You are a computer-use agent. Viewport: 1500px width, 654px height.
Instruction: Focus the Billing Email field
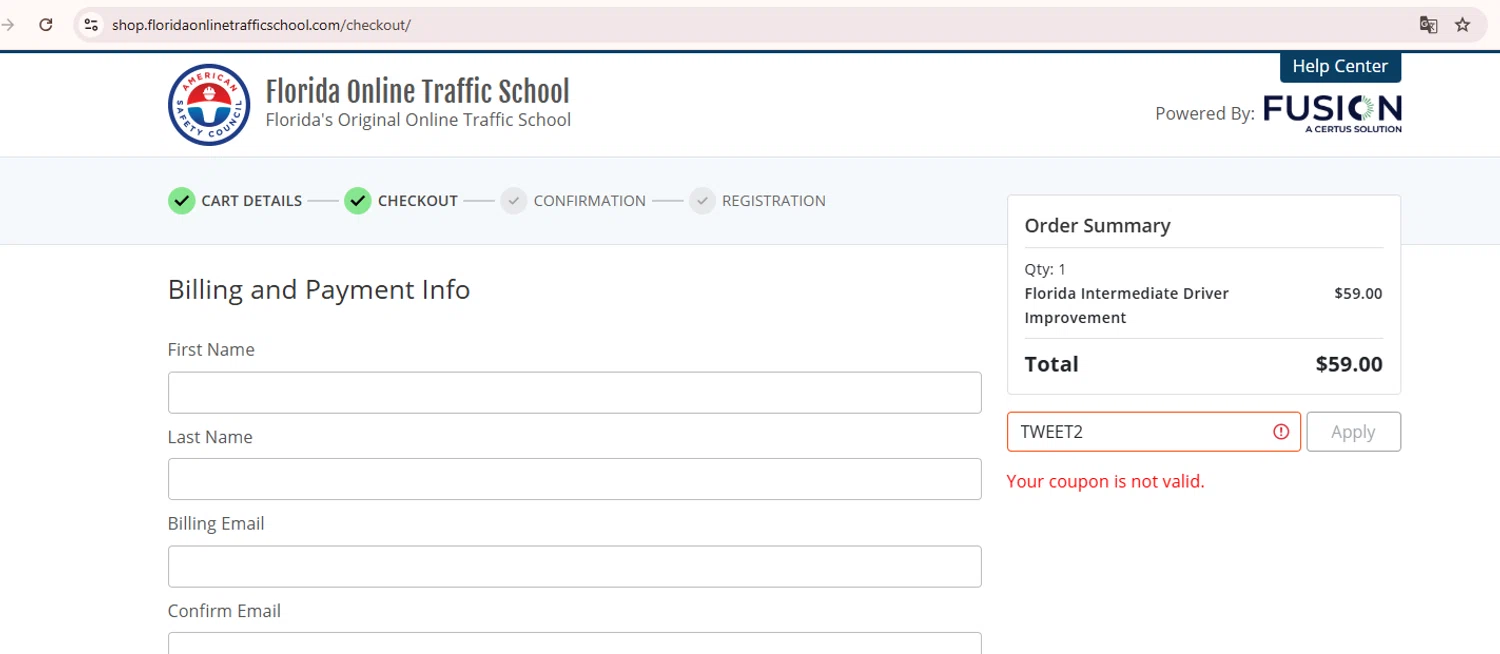click(575, 566)
